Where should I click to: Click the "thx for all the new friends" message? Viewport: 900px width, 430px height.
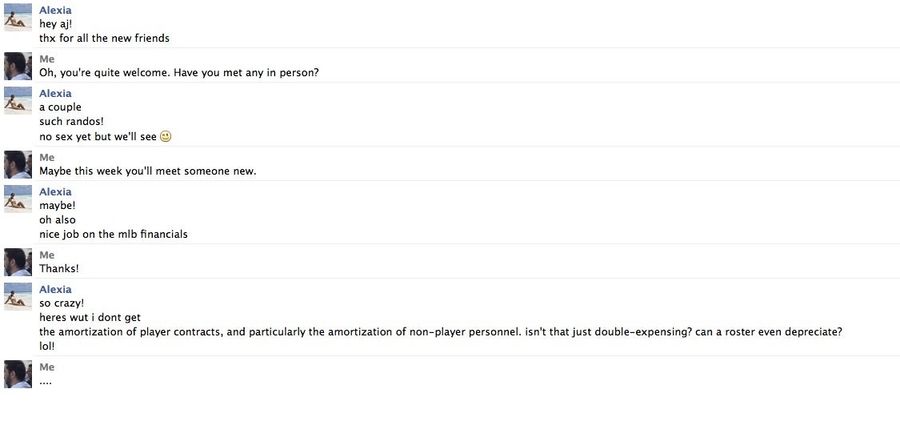pos(104,38)
